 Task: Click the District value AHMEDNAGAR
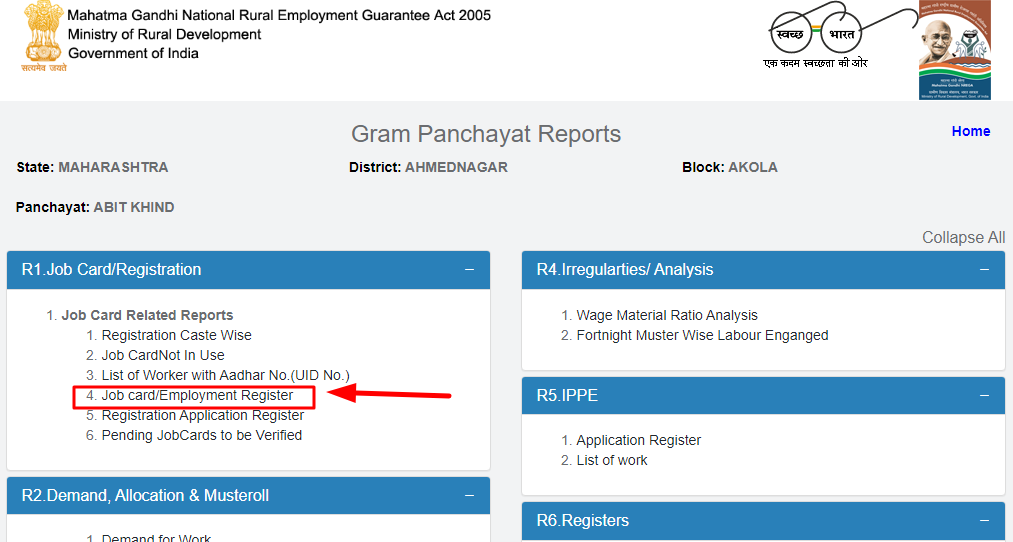click(x=456, y=167)
